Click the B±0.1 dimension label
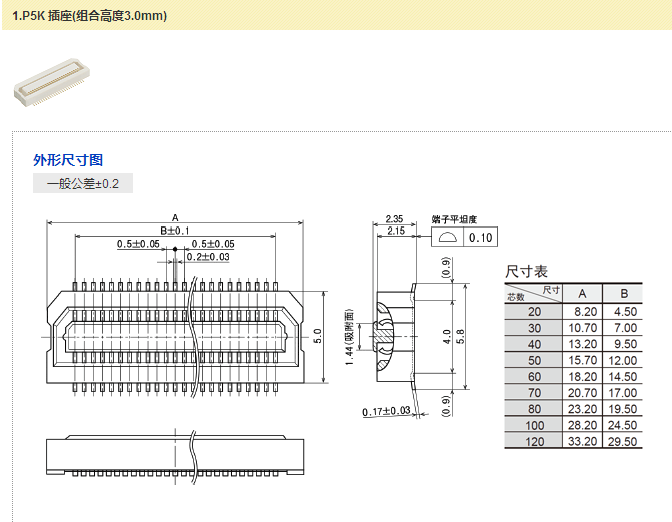672x522 pixels. pyautogui.click(x=175, y=231)
